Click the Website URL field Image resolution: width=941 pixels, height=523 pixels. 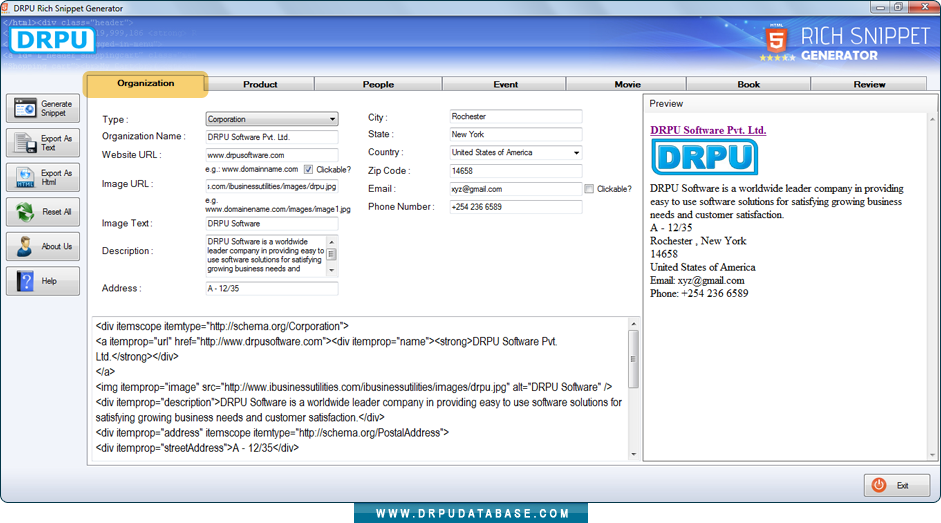(x=271, y=155)
